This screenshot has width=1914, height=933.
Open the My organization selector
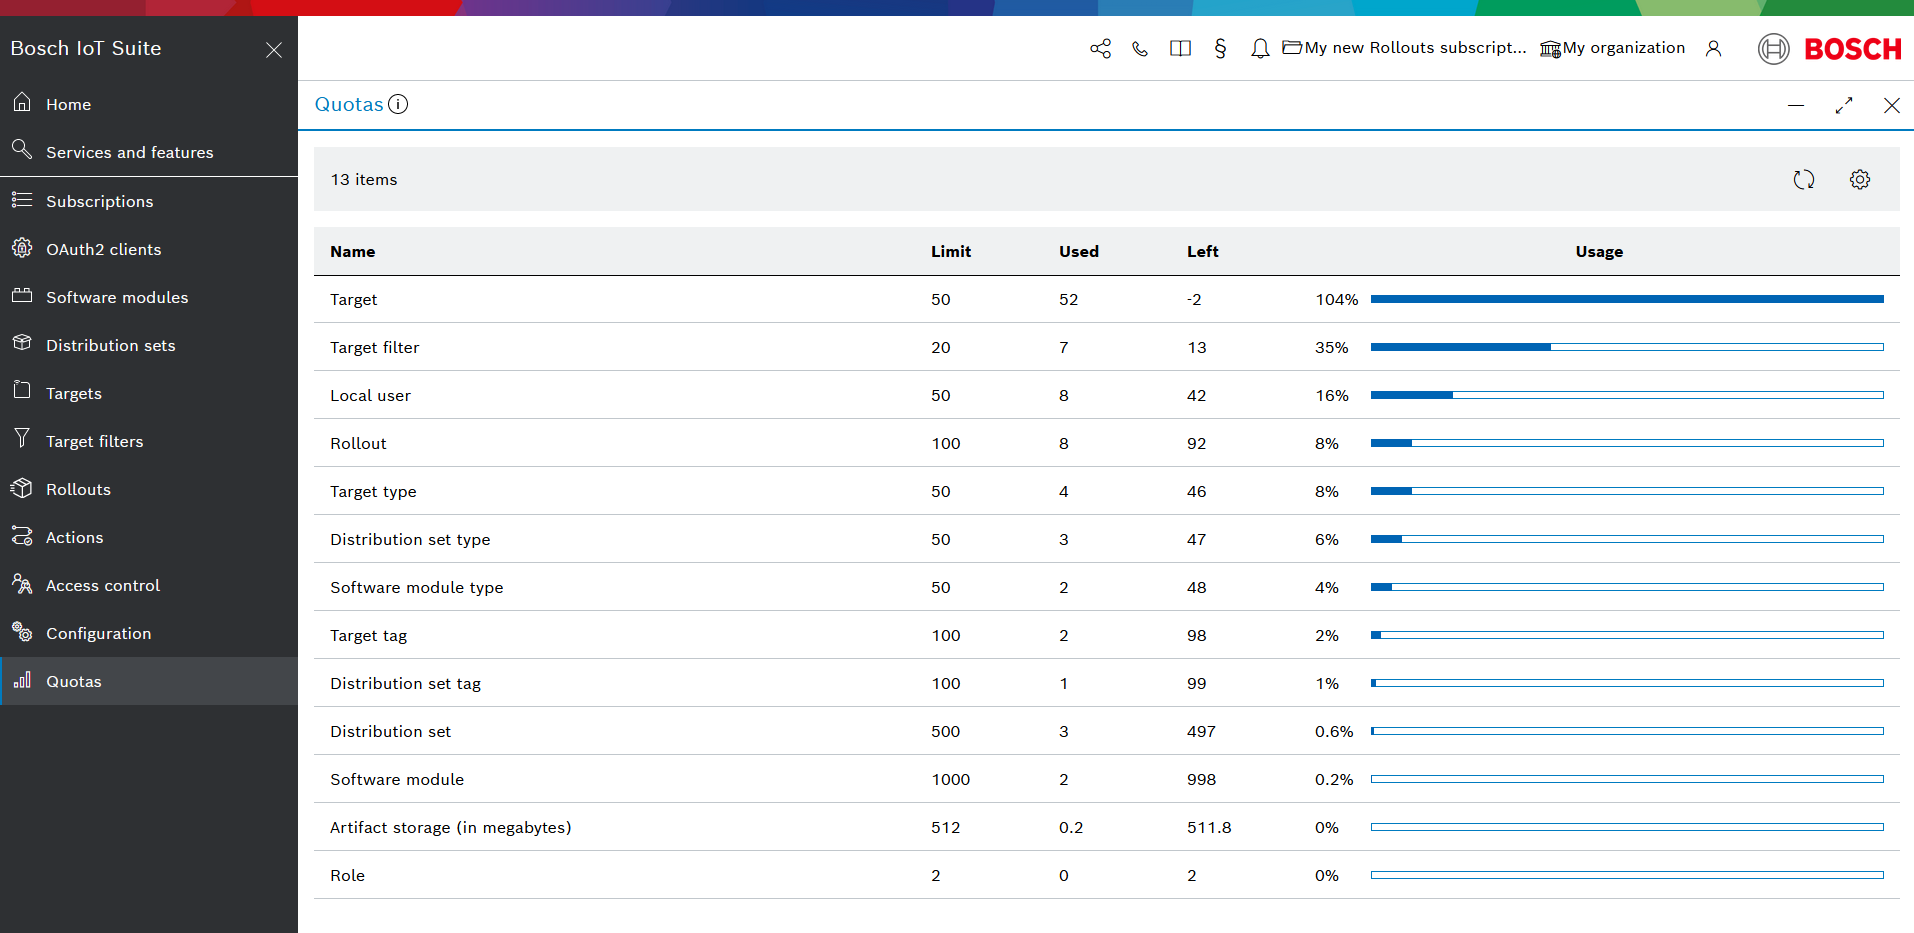[1612, 48]
